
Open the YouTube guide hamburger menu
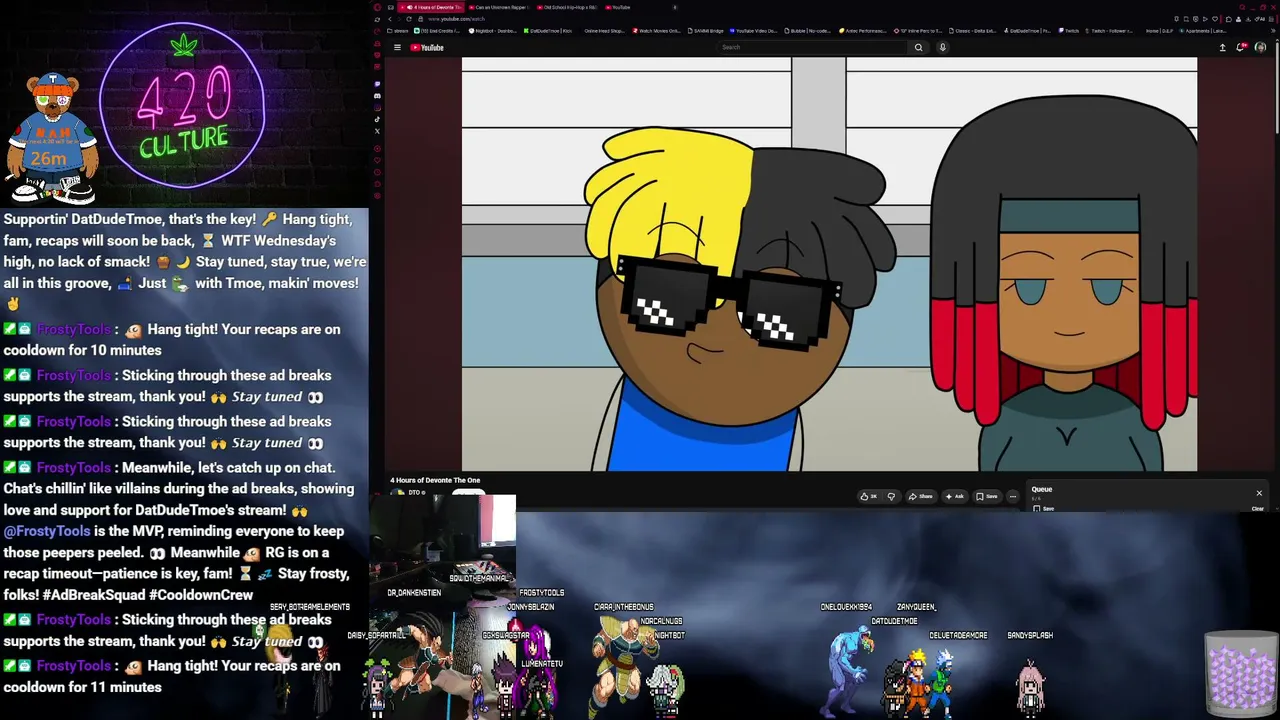397,47
